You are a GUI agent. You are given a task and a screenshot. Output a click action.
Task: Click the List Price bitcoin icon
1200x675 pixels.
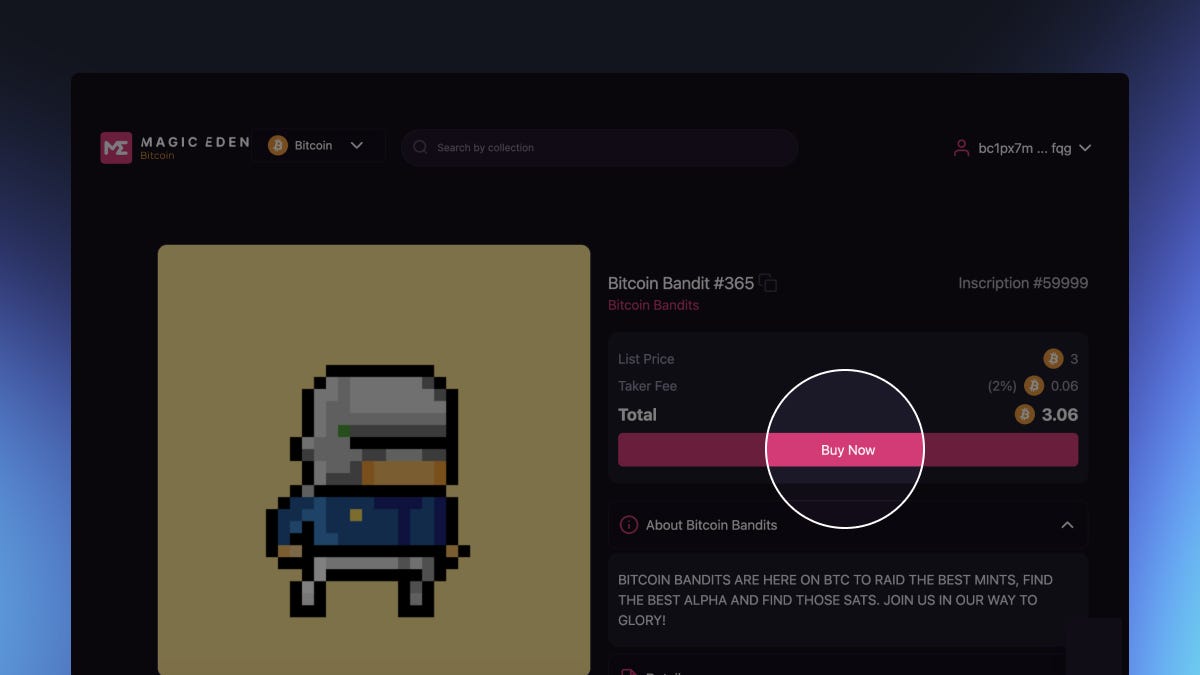[1053, 359]
